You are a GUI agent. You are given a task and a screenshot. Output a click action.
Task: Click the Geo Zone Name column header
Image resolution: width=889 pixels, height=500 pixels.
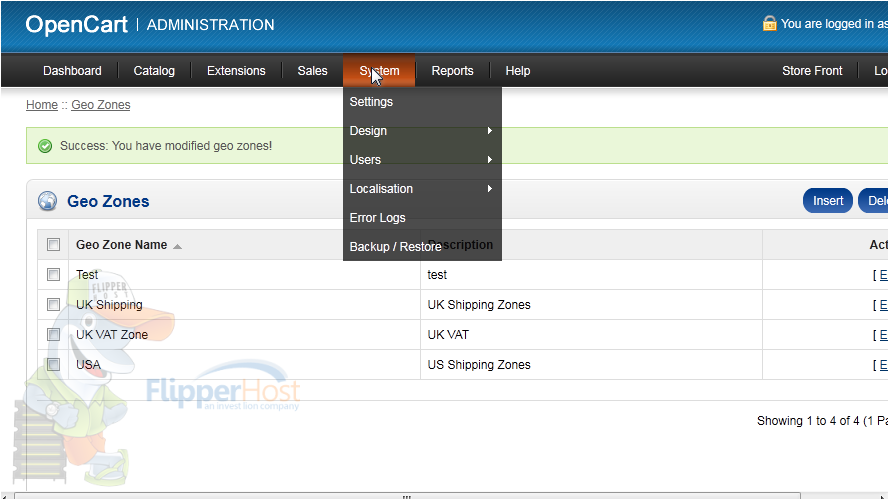pos(122,245)
